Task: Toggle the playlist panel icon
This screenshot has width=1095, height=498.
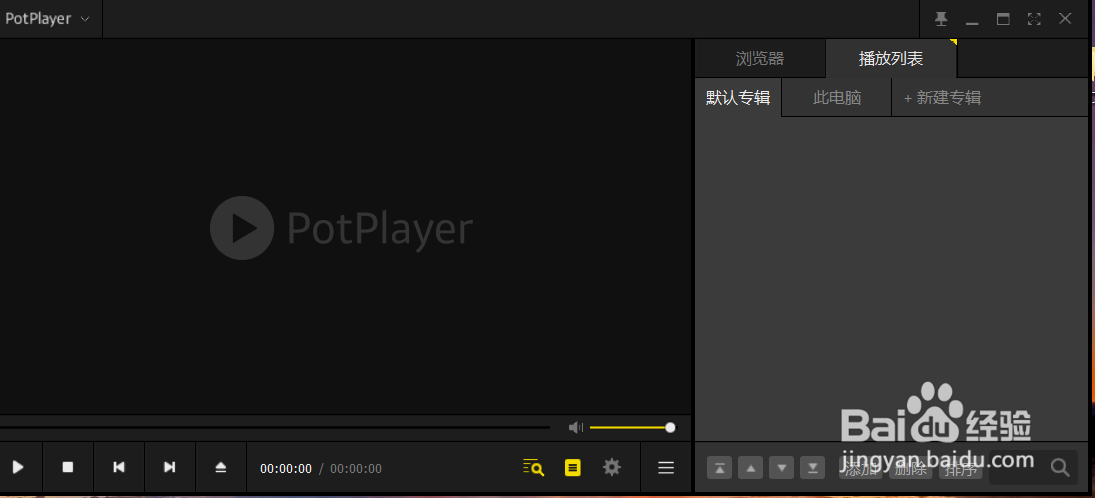Action: click(x=573, y=467)
